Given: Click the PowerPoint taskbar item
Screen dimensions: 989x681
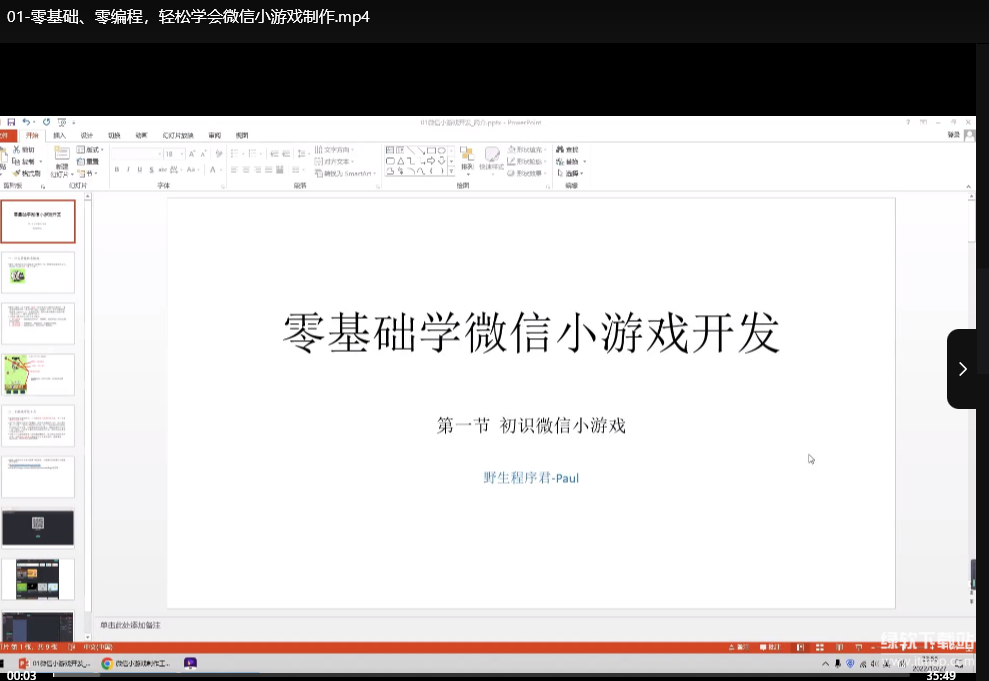Looking at the screenshot, I should (x=54, y=663).
